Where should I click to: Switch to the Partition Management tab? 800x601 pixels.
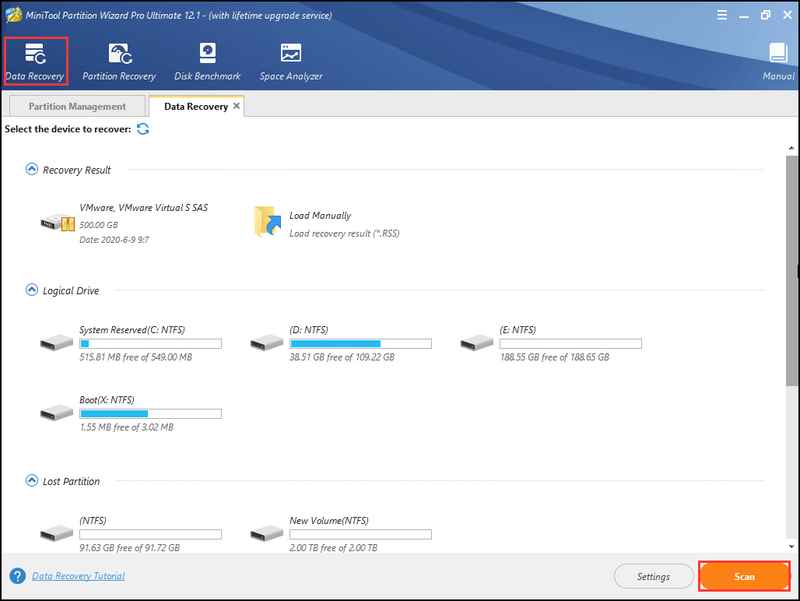(77, 106)
